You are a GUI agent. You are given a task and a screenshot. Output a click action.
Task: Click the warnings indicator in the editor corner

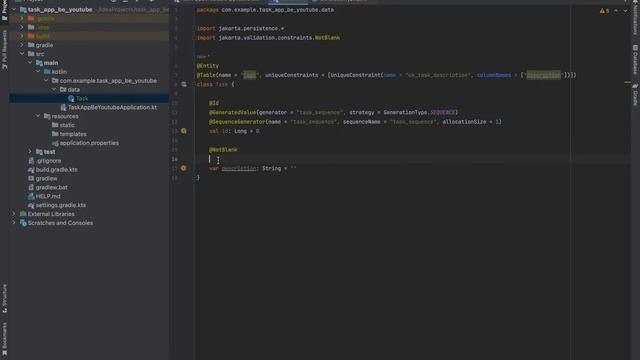[604, 11]
